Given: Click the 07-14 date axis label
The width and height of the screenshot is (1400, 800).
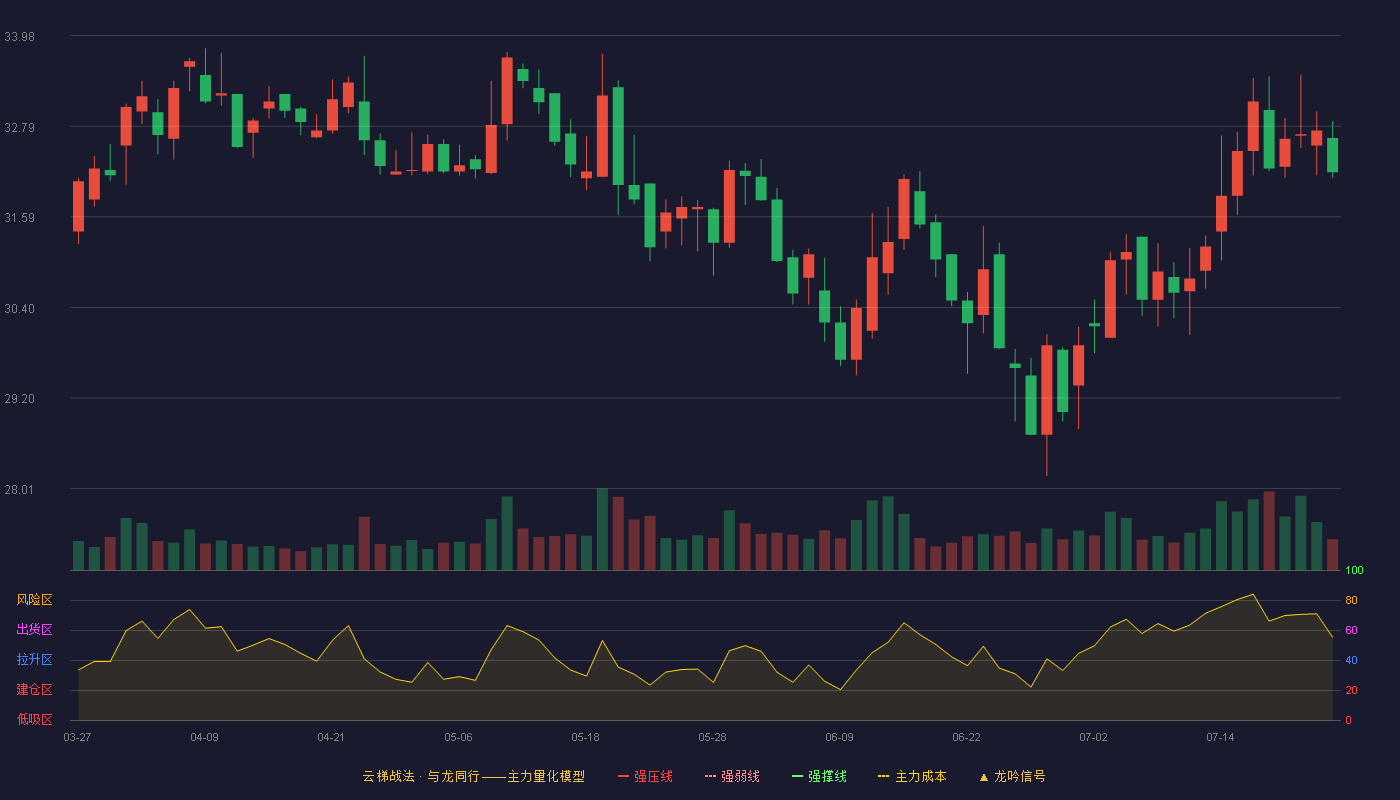Looking at the screenshot, I should (x=1220, y=737).
